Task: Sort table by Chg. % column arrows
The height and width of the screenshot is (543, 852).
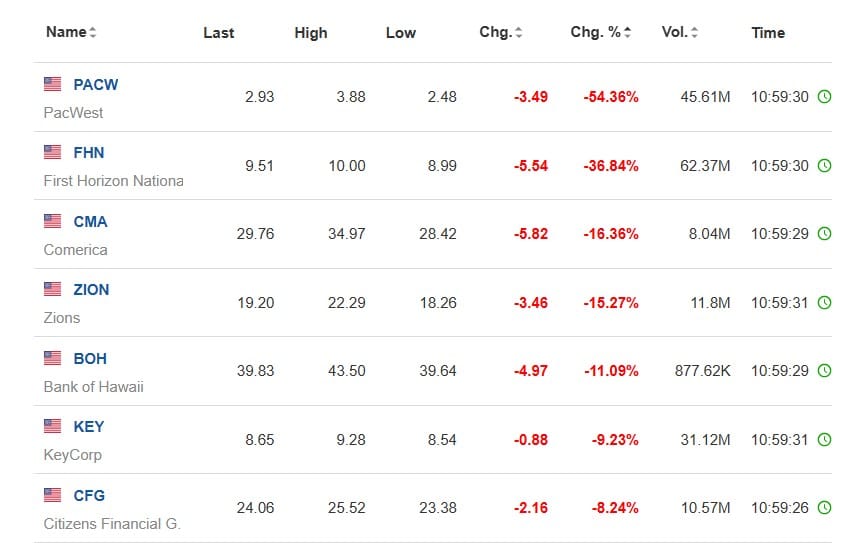Action: pyautogui.click(x=628, y=32)
